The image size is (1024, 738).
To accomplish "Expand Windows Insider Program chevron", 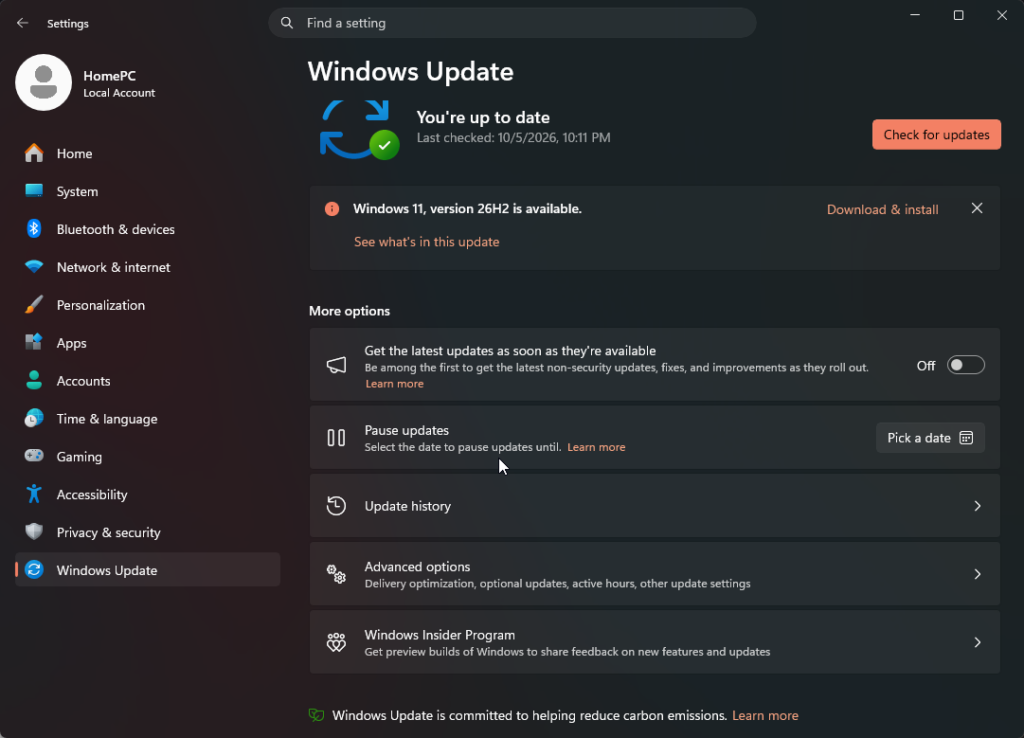I will tap(978, 643).
